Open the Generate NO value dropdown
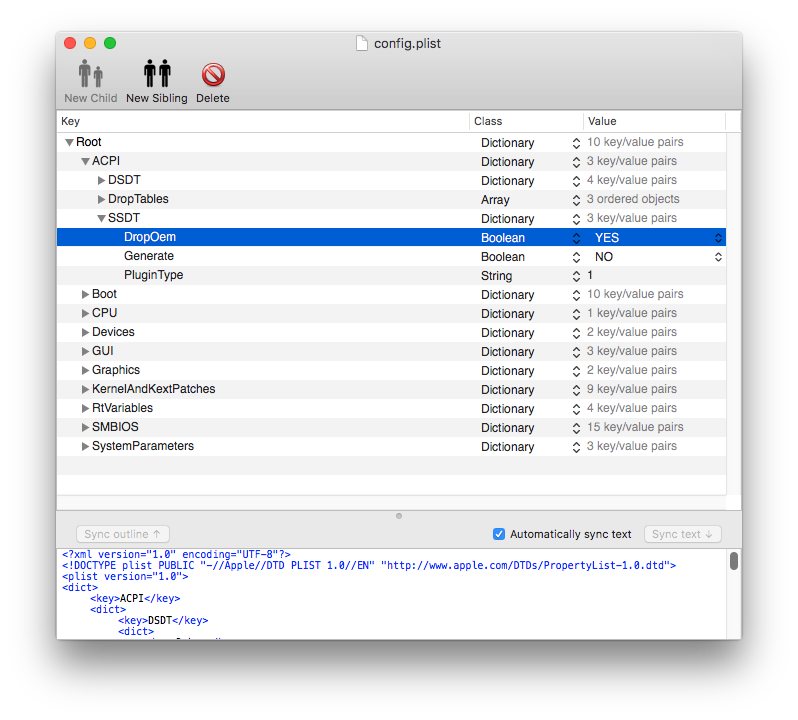798x720 pixels. (x=717, y=257)
